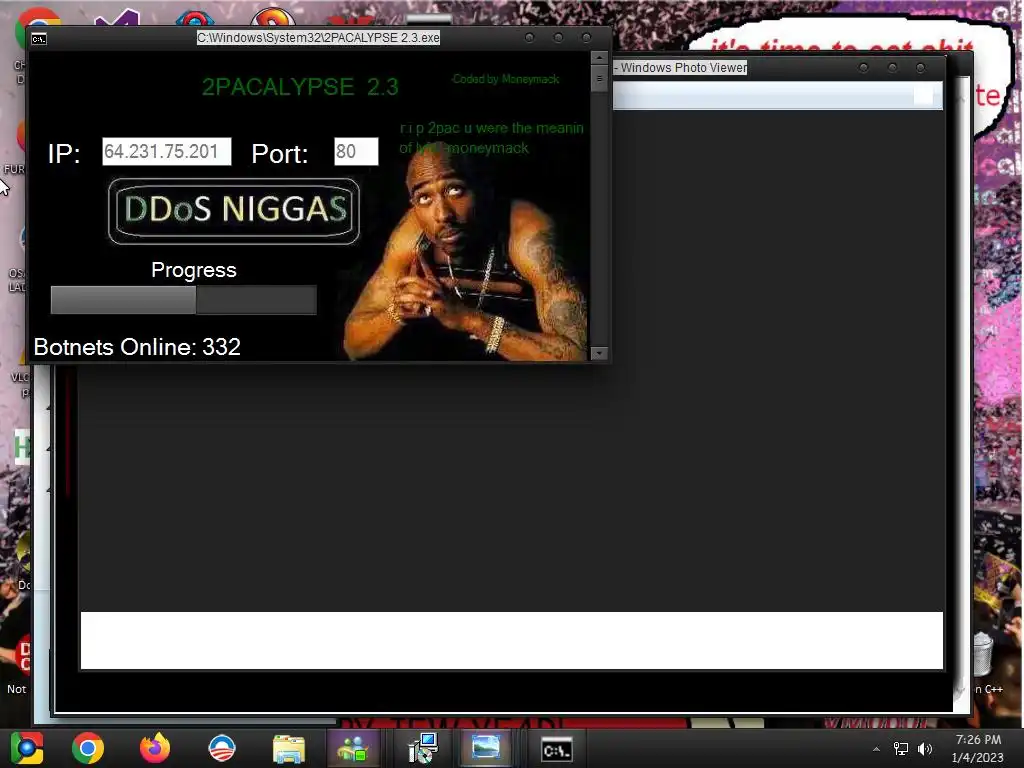Launch Firefox from the taskbar
1024x768 pixels.
[x=155, y=748]
